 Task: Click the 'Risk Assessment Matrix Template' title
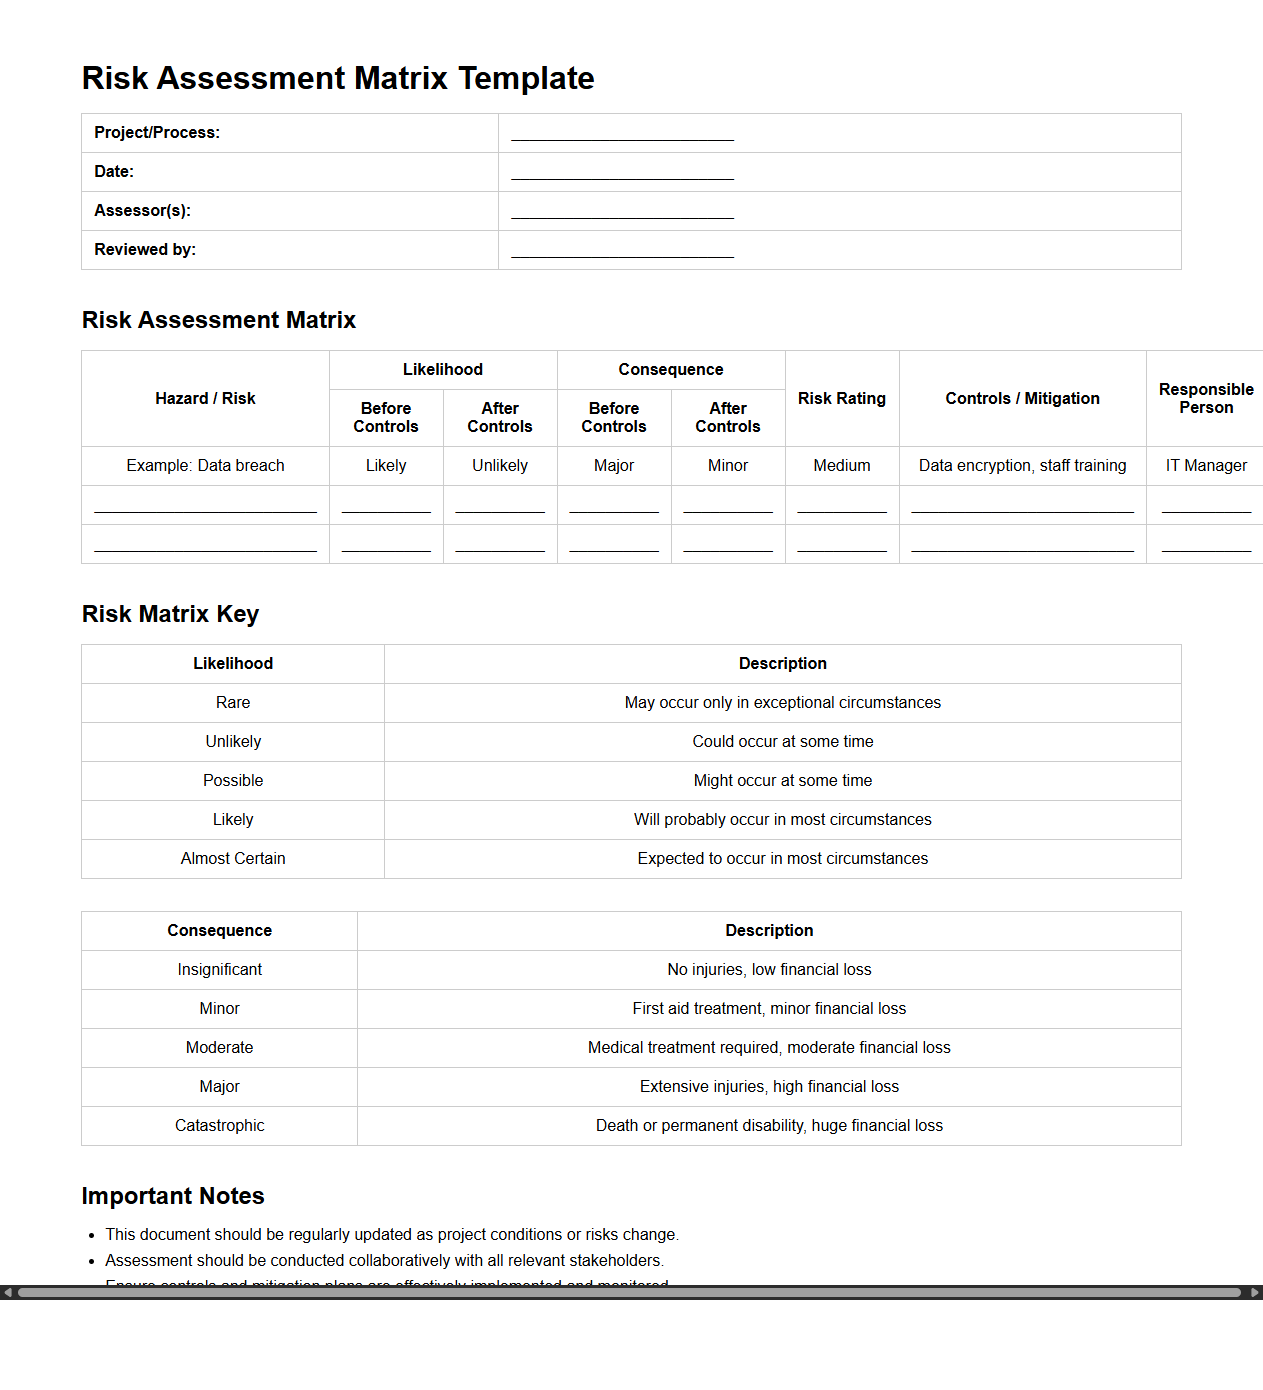[x=338, y=78]
